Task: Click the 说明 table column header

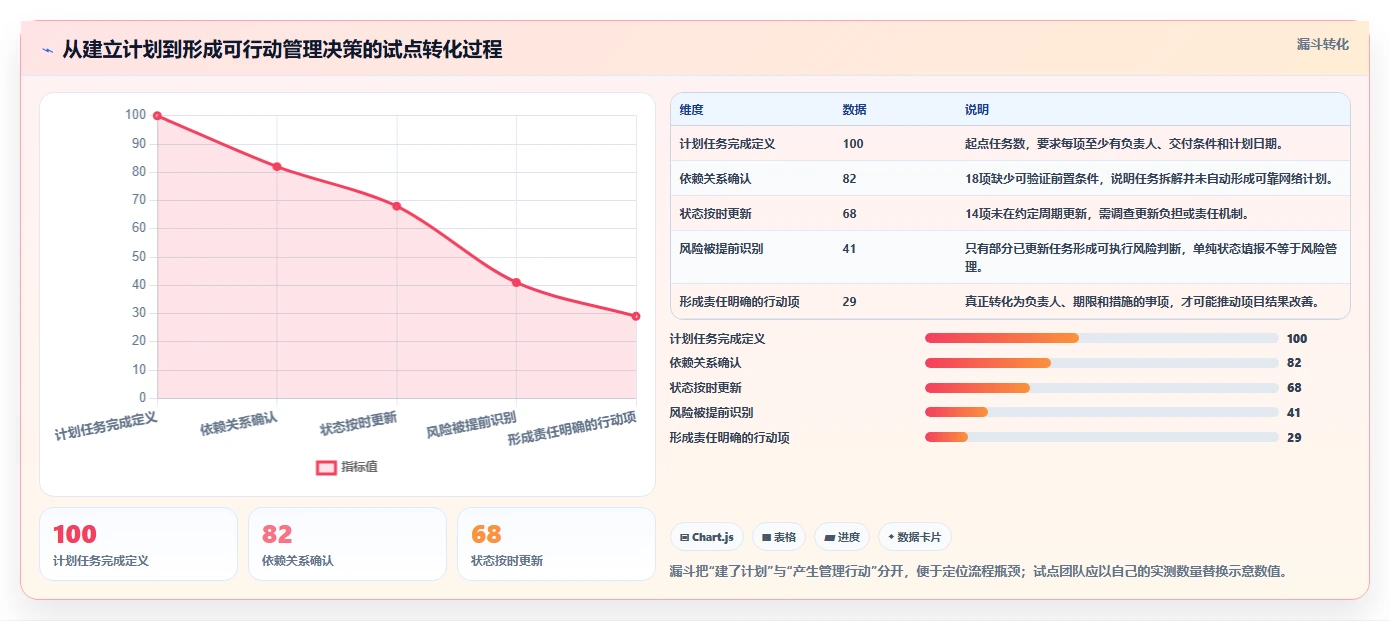Action: coord(977,110)
